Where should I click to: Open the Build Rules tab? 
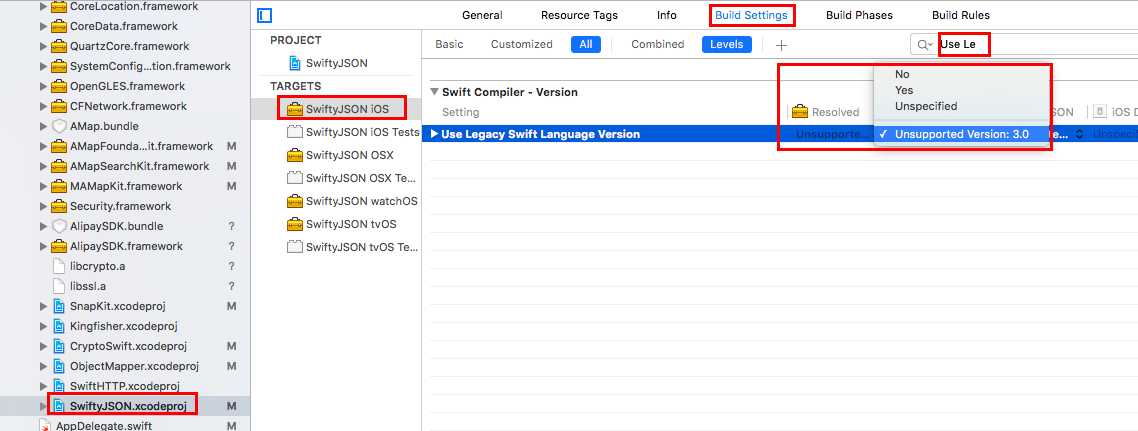[961, 15]
